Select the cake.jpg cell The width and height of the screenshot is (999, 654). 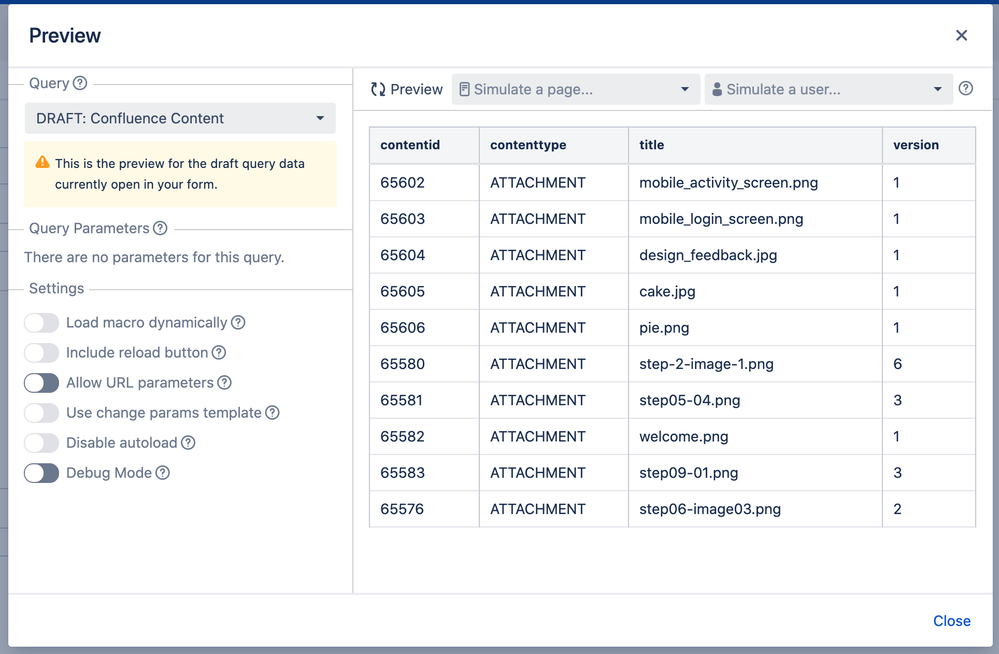(x=756, y=292)
